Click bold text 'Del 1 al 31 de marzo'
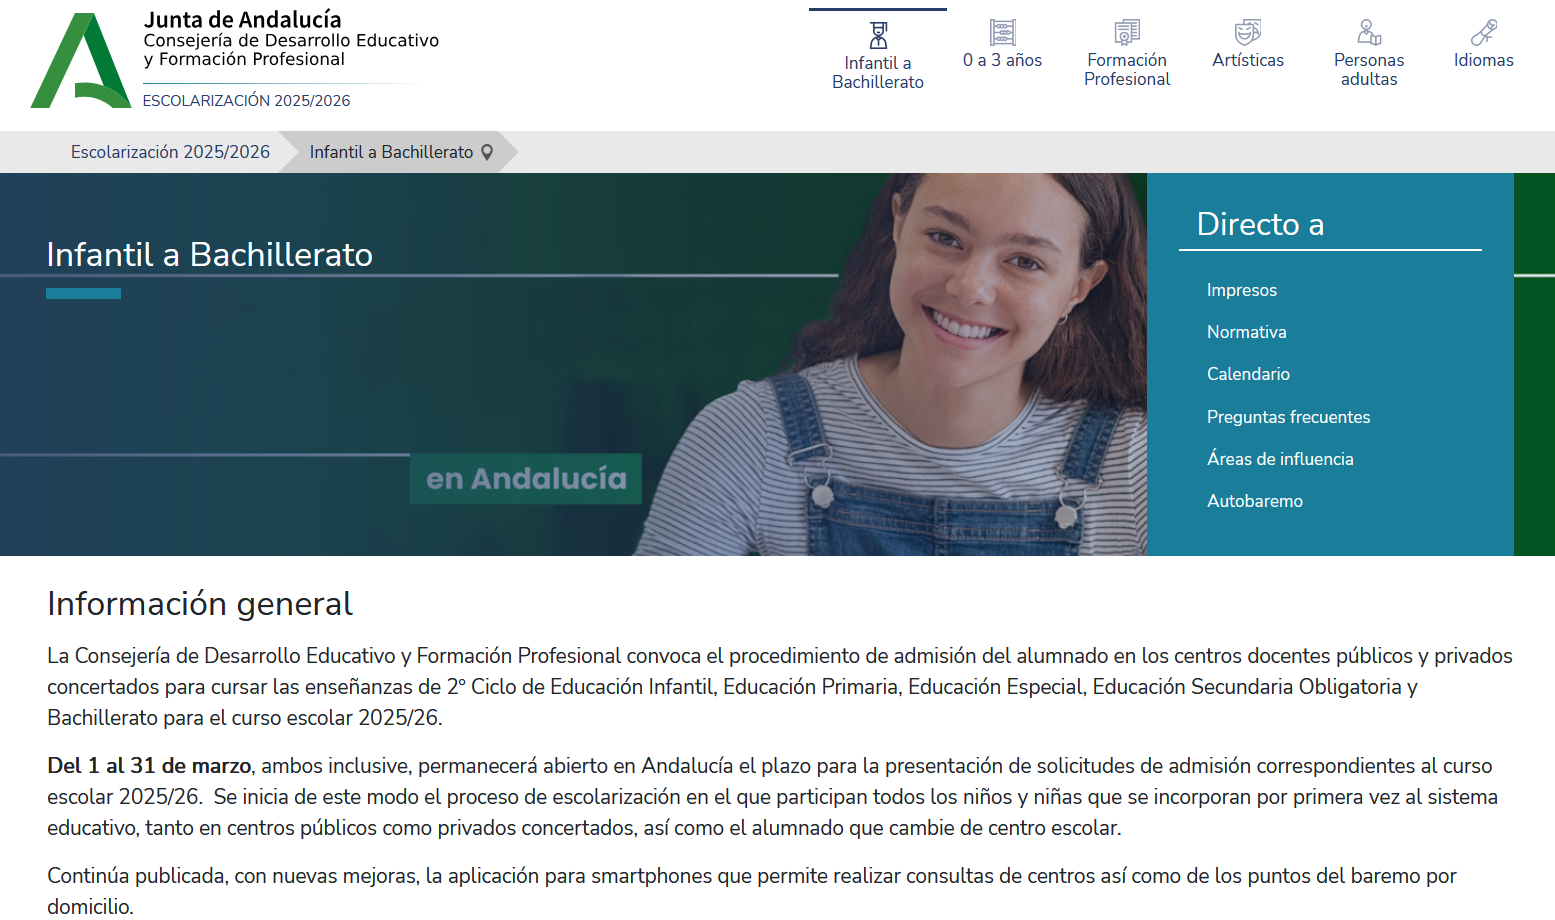Viewport: 1555px width, 920px height. click(x=149, y=766)
